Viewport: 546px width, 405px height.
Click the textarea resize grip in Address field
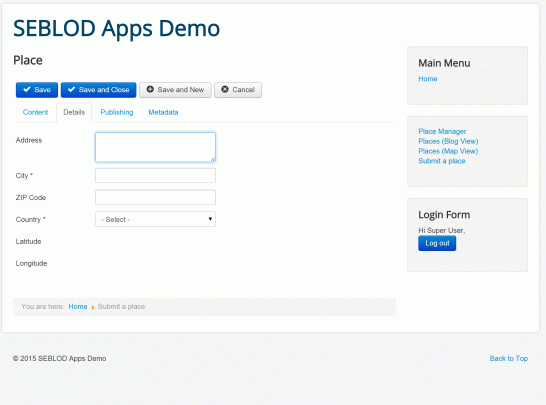(x=213, y=159)
